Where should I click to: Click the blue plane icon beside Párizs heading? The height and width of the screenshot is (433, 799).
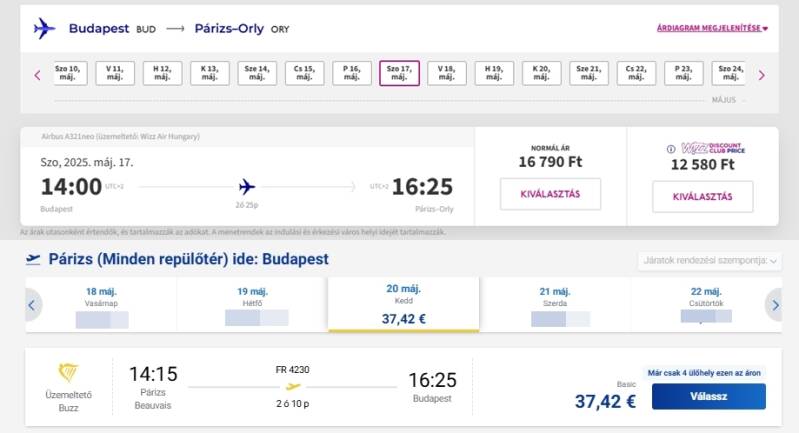click(x=33, y=259)
